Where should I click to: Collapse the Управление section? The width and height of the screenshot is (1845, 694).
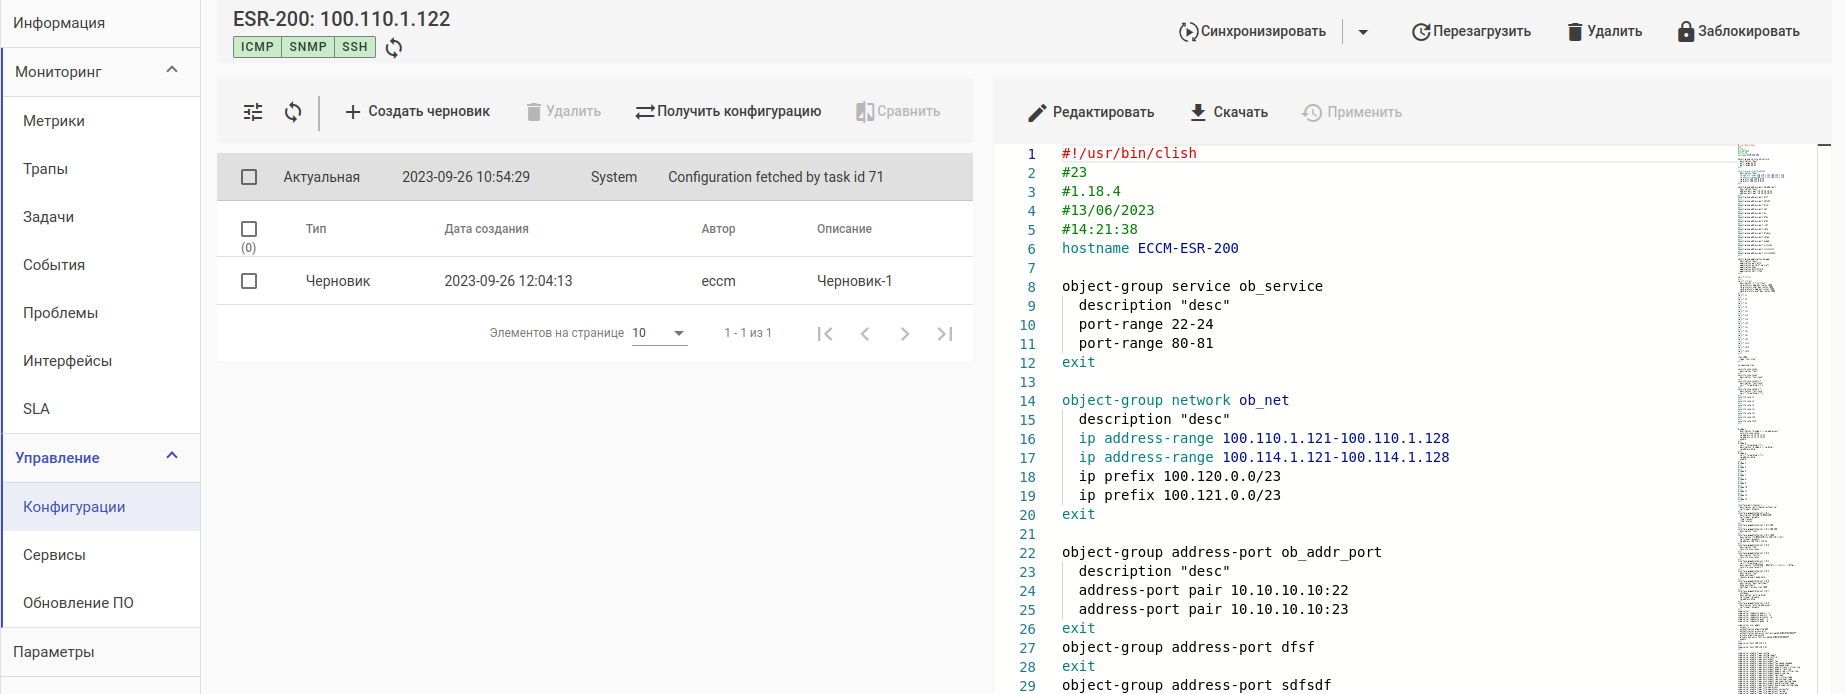coord(172,457)
